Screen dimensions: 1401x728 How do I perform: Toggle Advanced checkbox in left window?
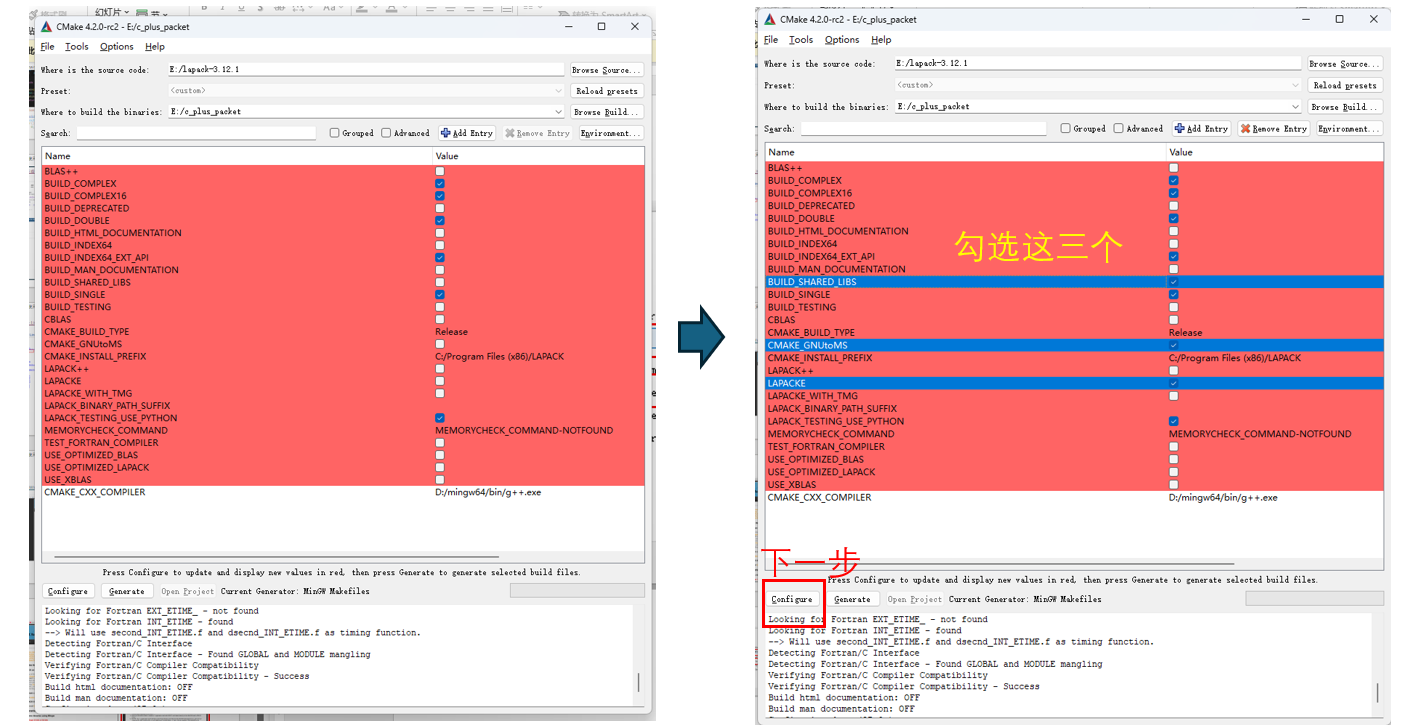(386, 133)
